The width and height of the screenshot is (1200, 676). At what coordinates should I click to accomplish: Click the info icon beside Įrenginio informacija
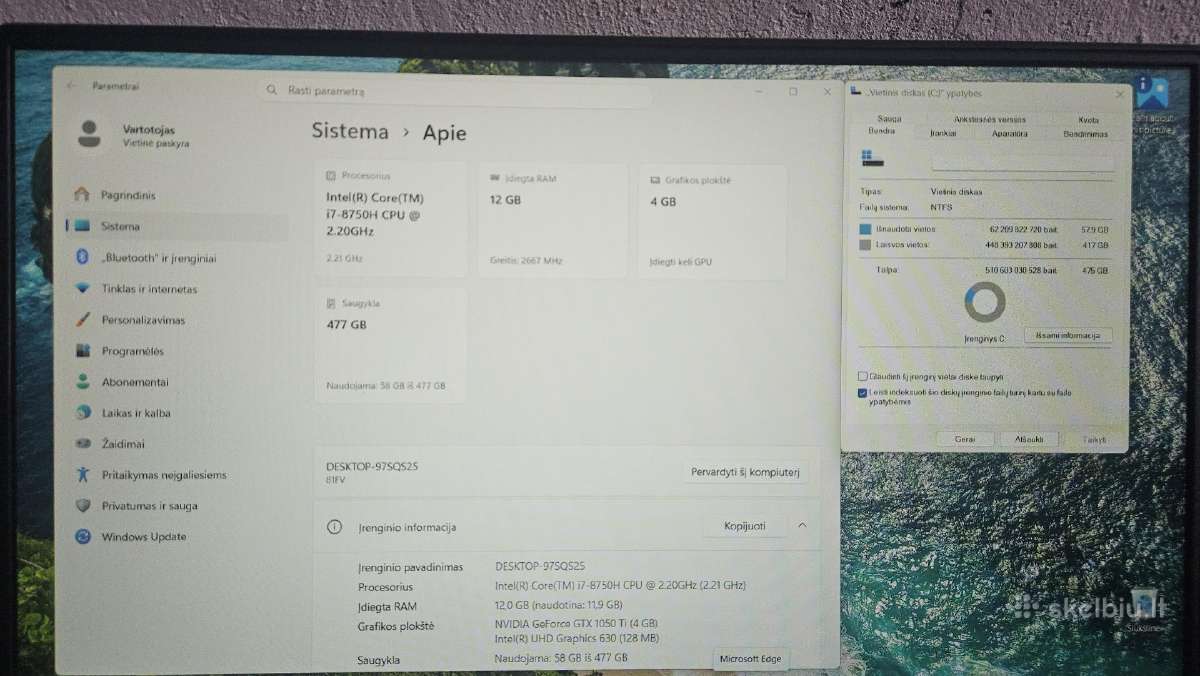334,527
